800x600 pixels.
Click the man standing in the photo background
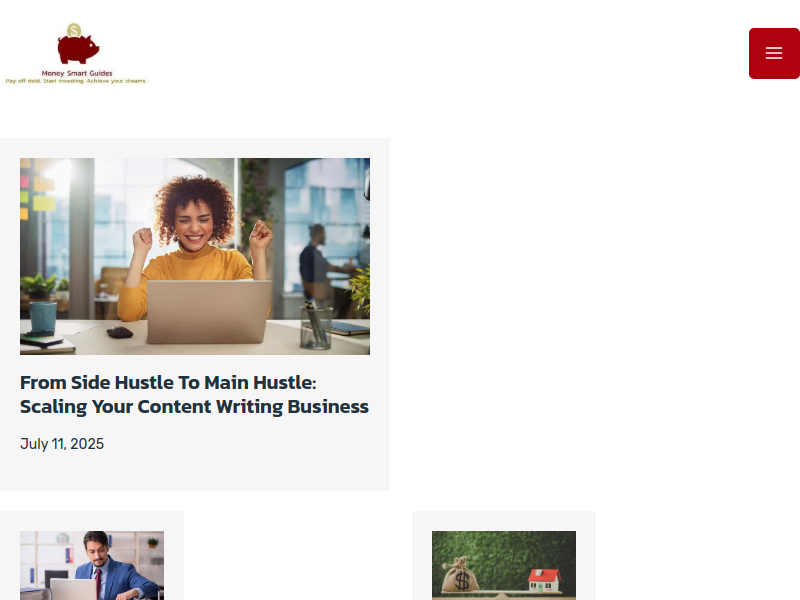pyautogui.click(x=318, y=265)
